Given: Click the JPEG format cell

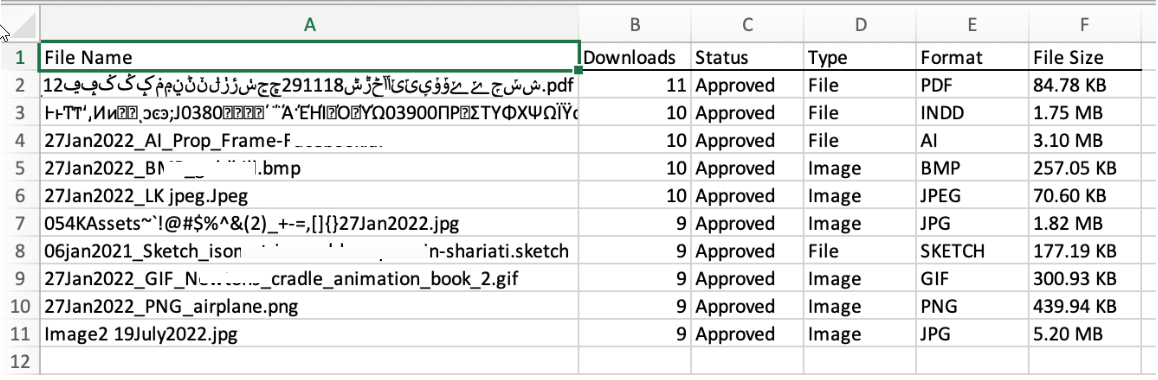Looking at the screenshot, I should tap(972, 196).
